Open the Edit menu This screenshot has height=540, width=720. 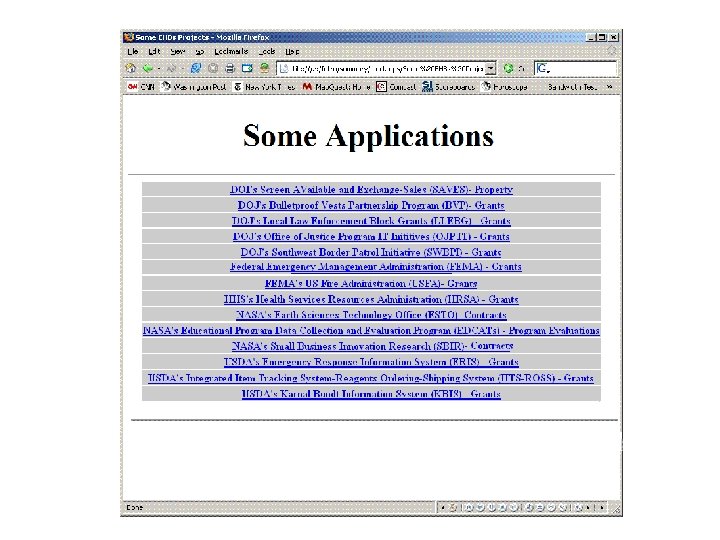tap(154, 51)
